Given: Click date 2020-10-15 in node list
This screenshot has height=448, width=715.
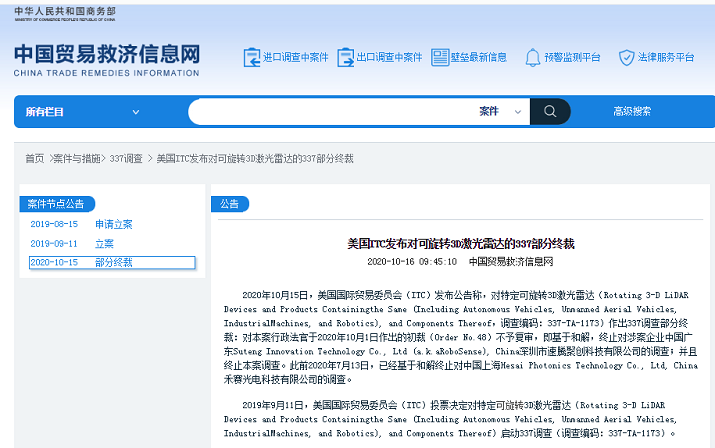Looking at the screenshot, I should pyautogui.click(x=54, y=263).
